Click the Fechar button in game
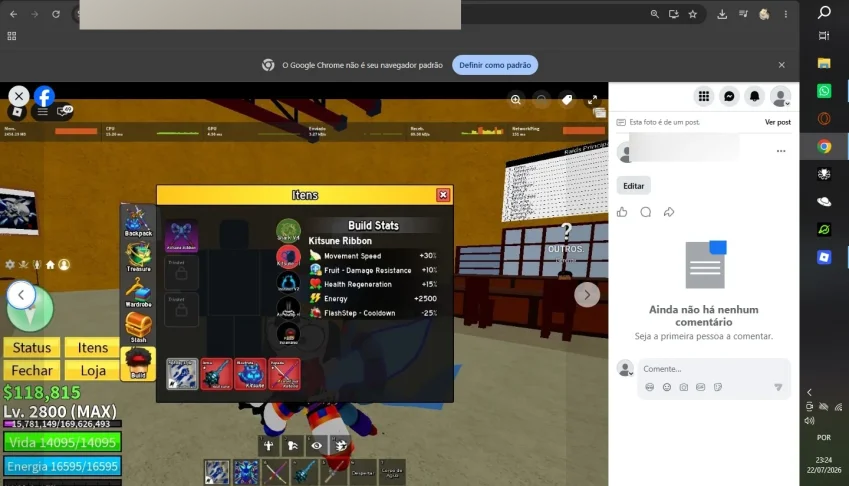 (x=31, y=370)
